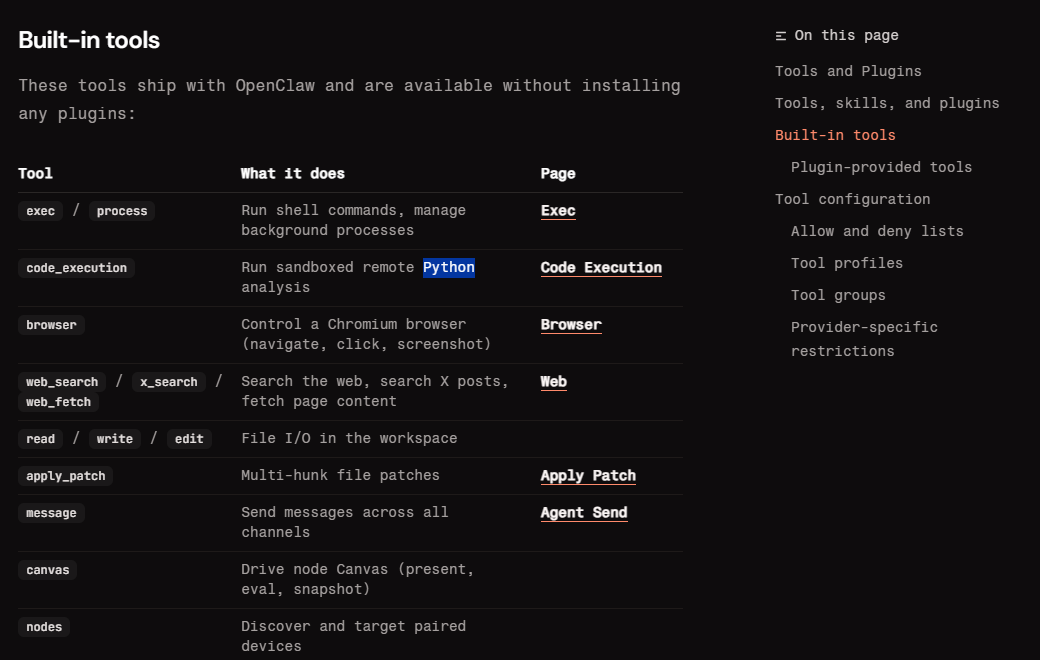Jump to Tools and Plugins section

[x=848, y=71]
